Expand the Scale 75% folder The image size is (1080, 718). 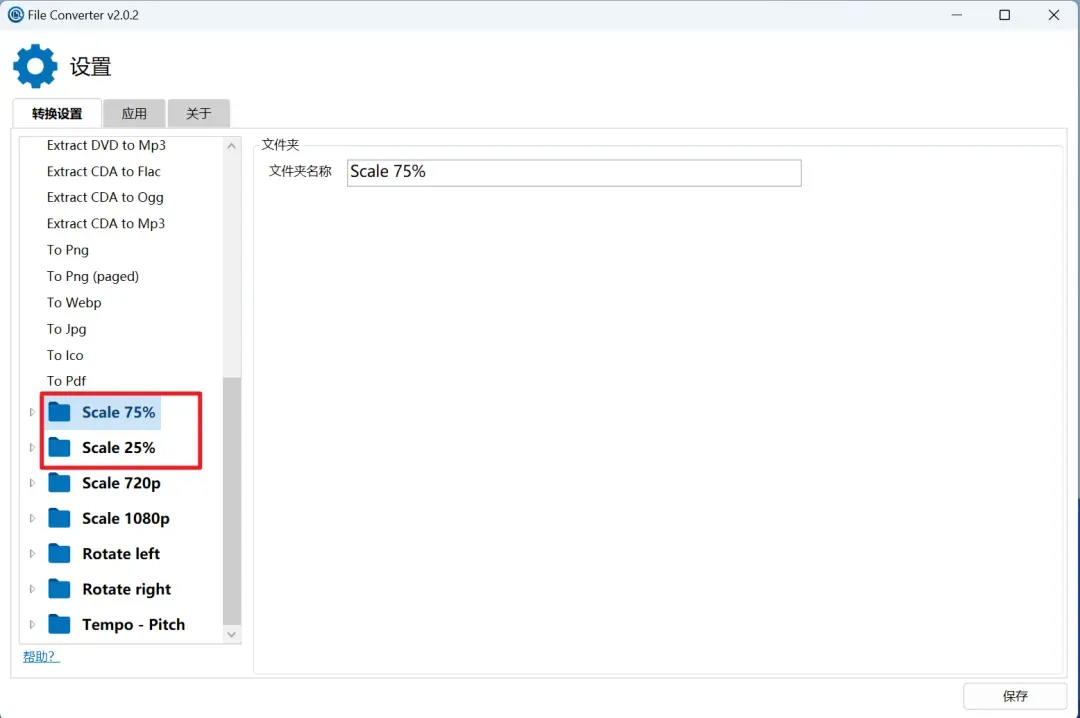point(32,412)
